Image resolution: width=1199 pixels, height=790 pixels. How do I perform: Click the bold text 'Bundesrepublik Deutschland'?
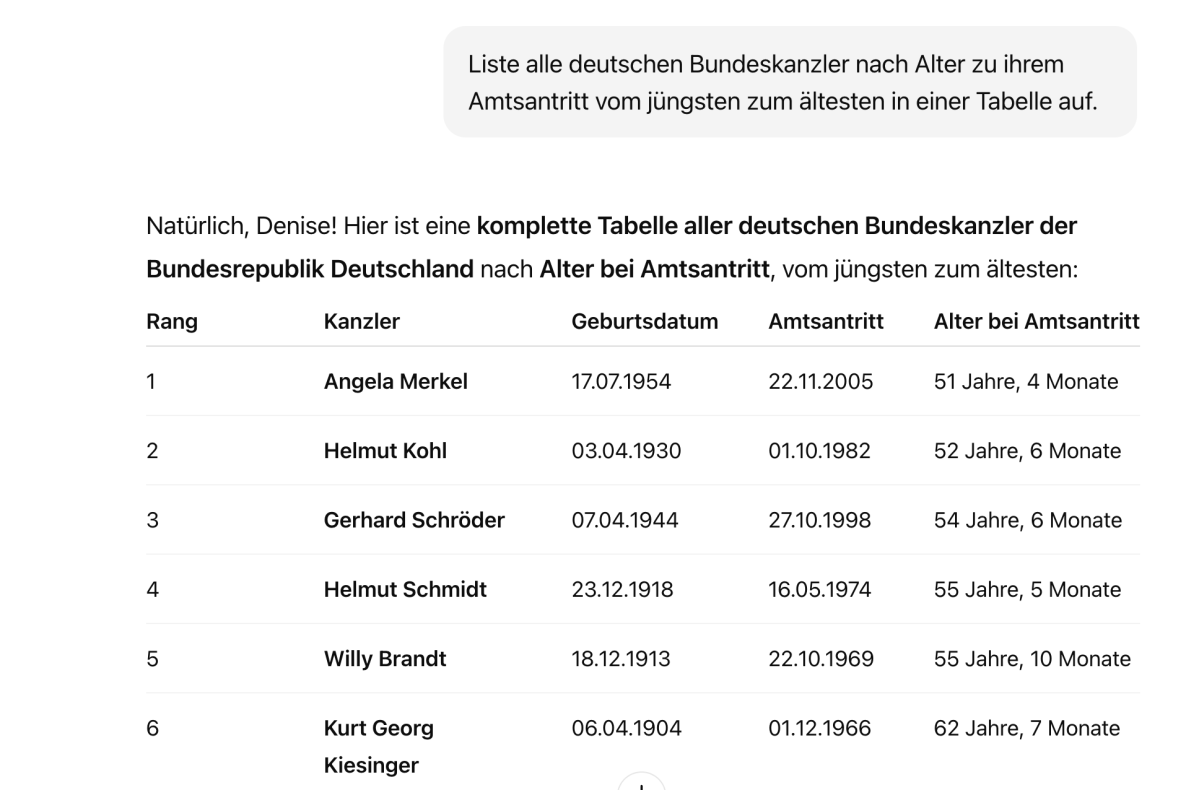tap(310, 269)
